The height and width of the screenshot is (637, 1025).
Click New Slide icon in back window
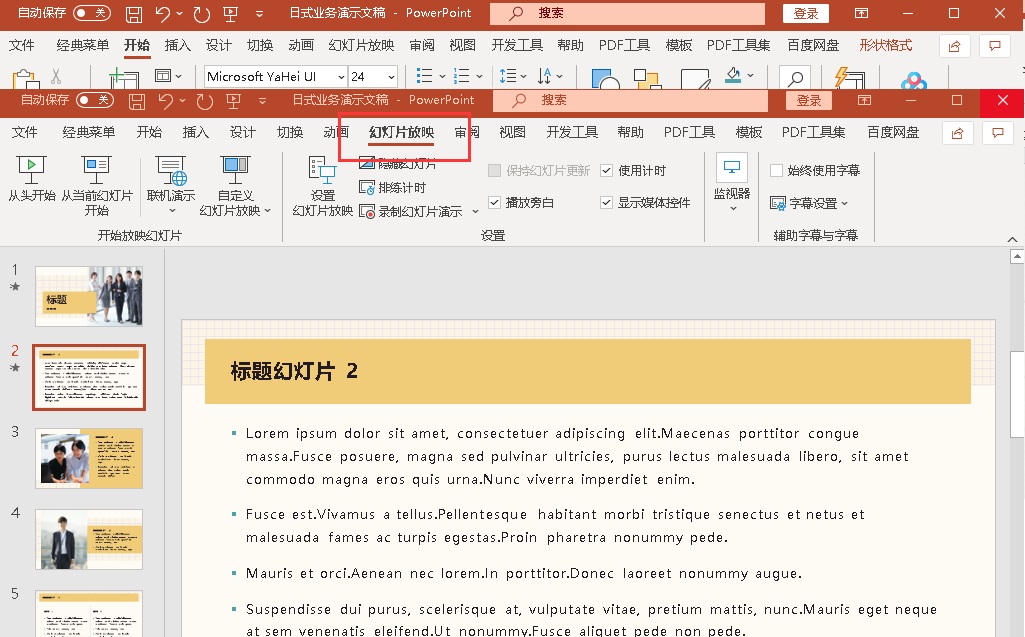point(124,78)
